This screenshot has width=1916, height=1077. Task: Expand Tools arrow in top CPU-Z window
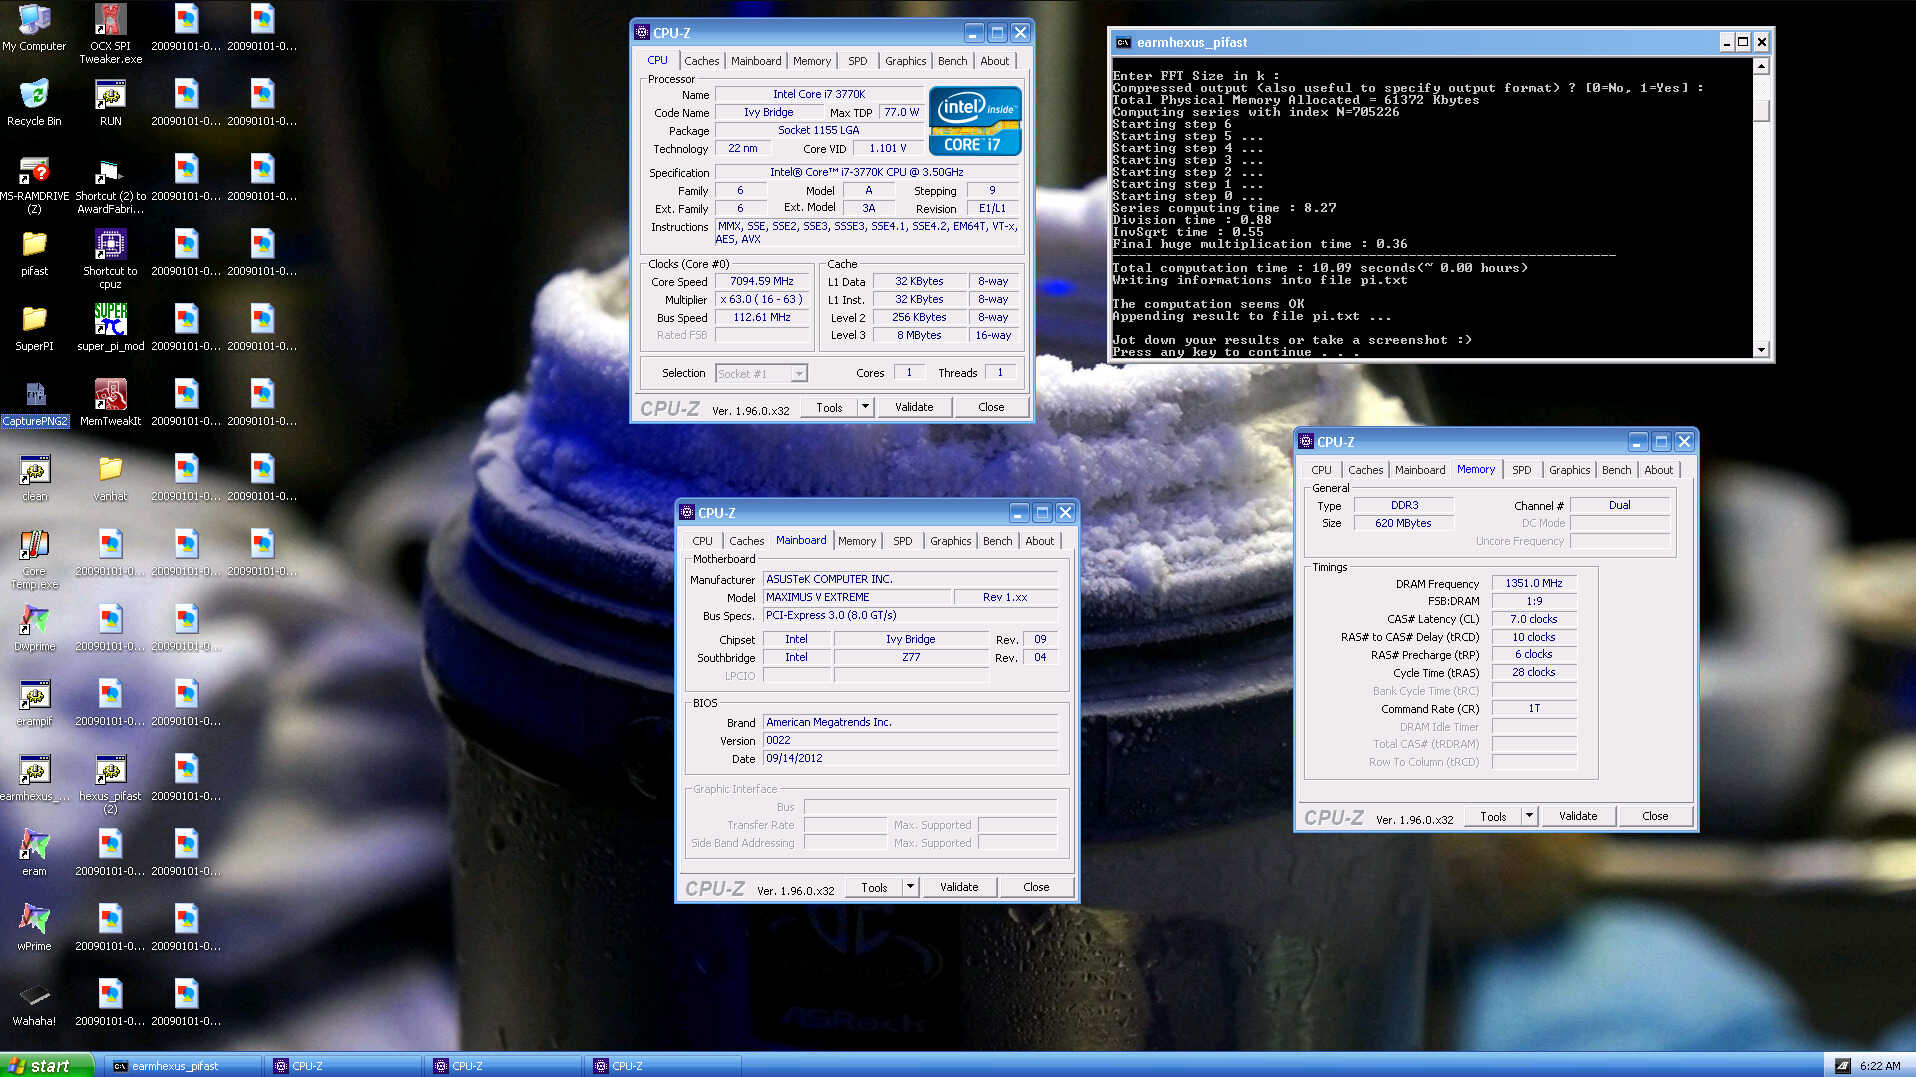[x=865, y=407]
